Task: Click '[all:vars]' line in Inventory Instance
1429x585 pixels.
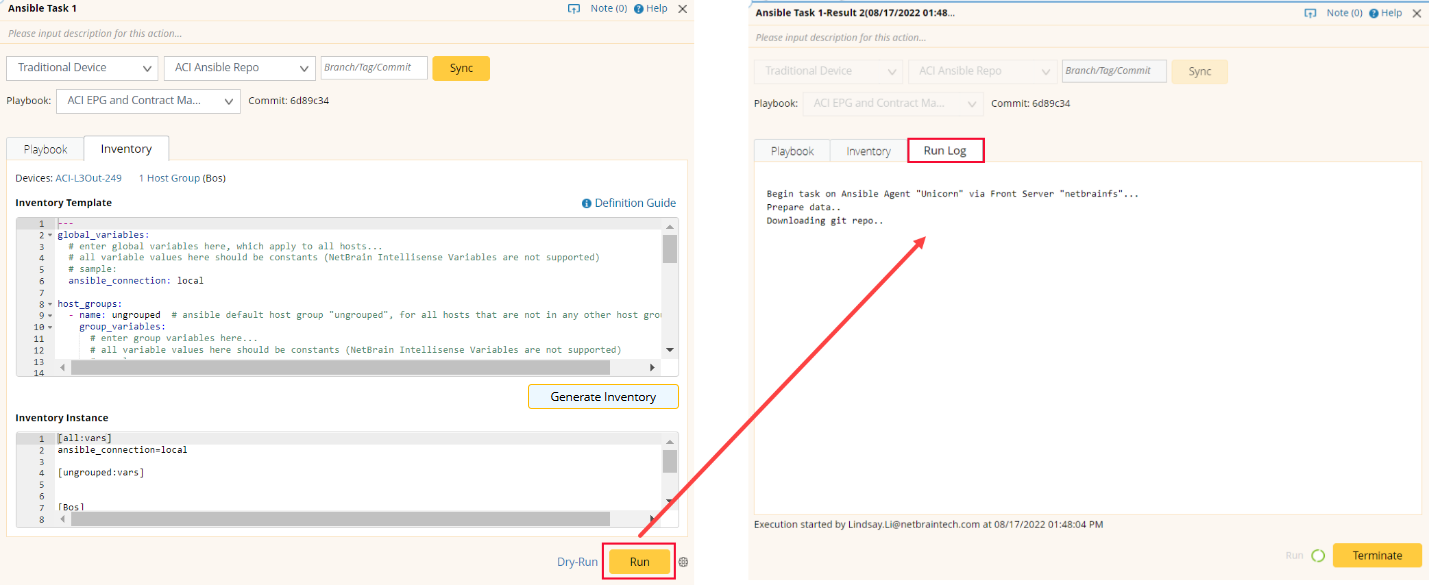Action: click(x=85, y=438)
